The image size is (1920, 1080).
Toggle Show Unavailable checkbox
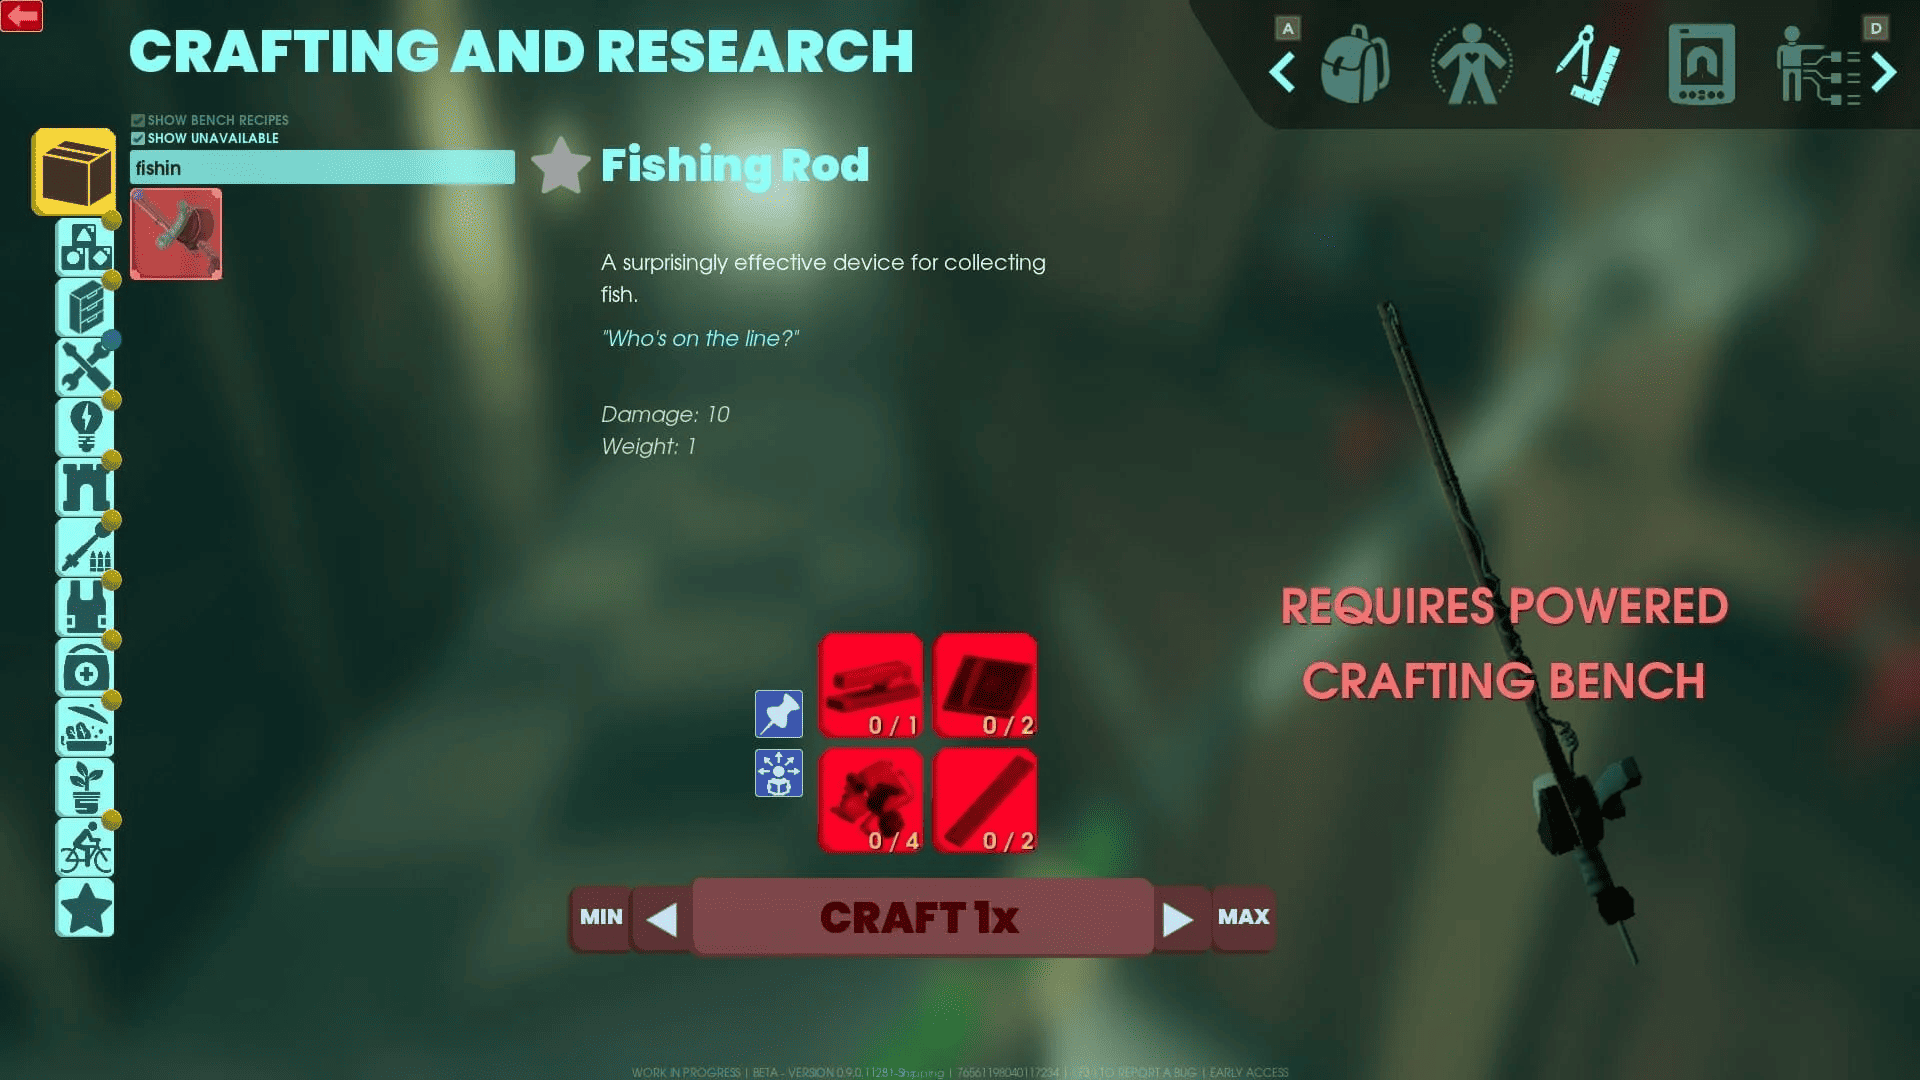pyautogui.click(x=136, y=138)
